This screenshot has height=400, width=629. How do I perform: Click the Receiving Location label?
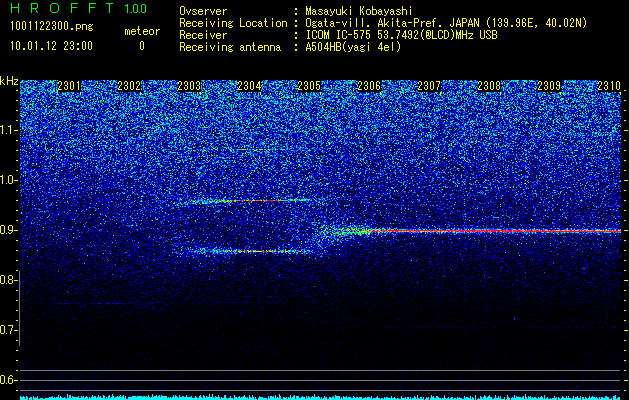[x=233, y=23]
